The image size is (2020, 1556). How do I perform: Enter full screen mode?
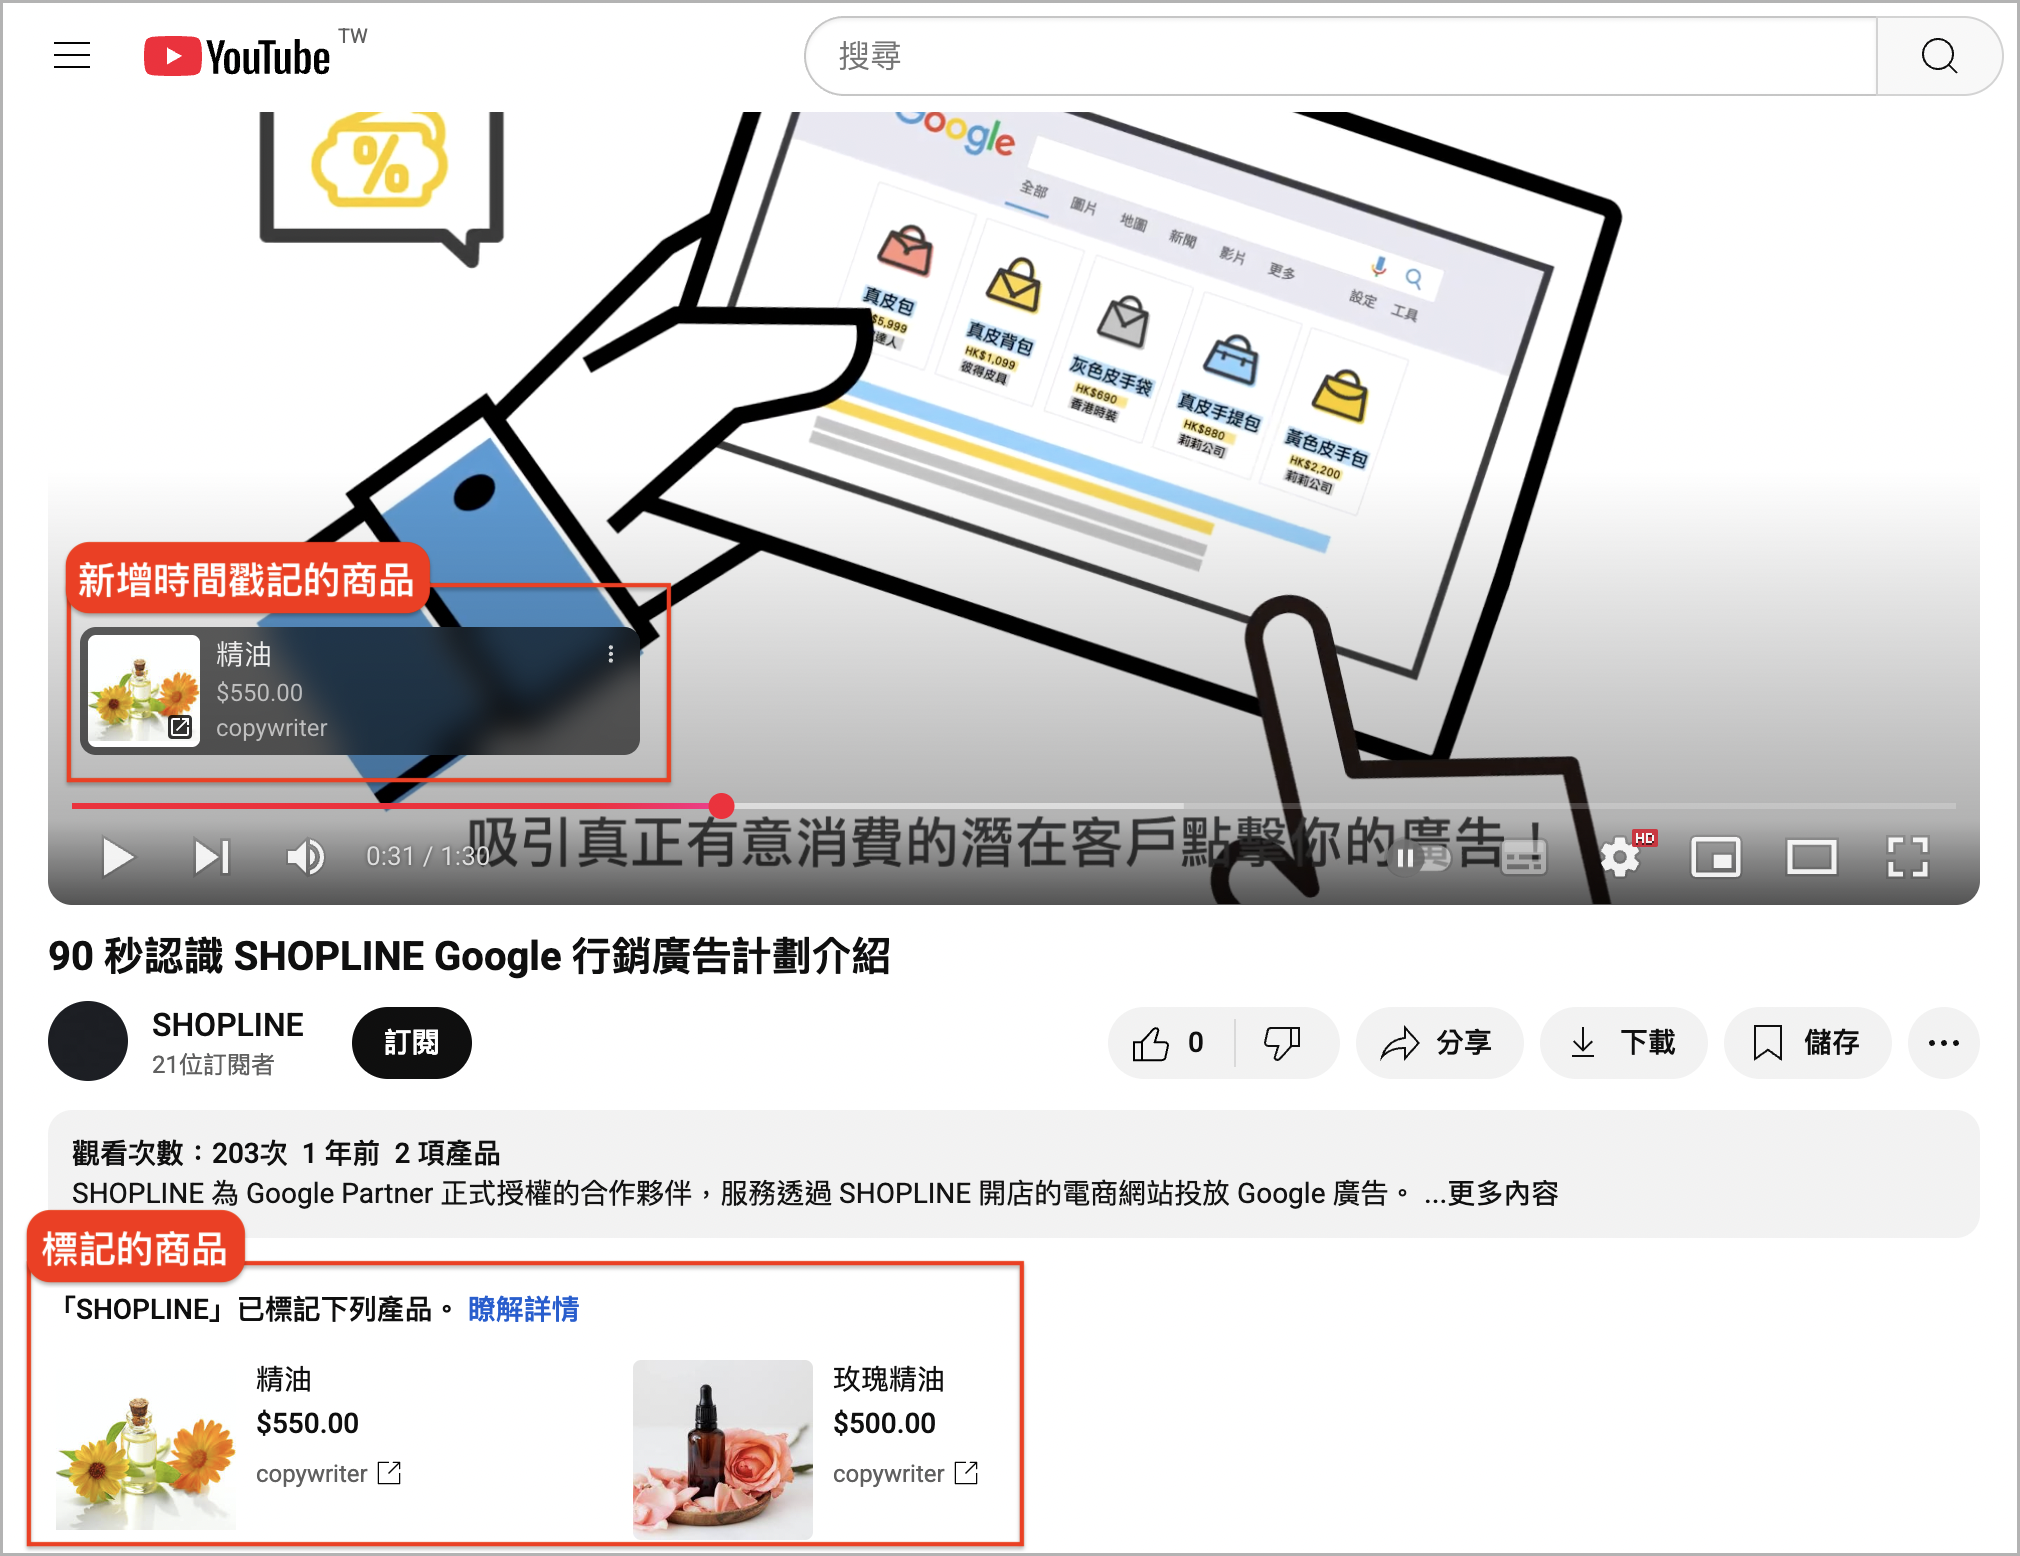click(x=1907, y=857)
